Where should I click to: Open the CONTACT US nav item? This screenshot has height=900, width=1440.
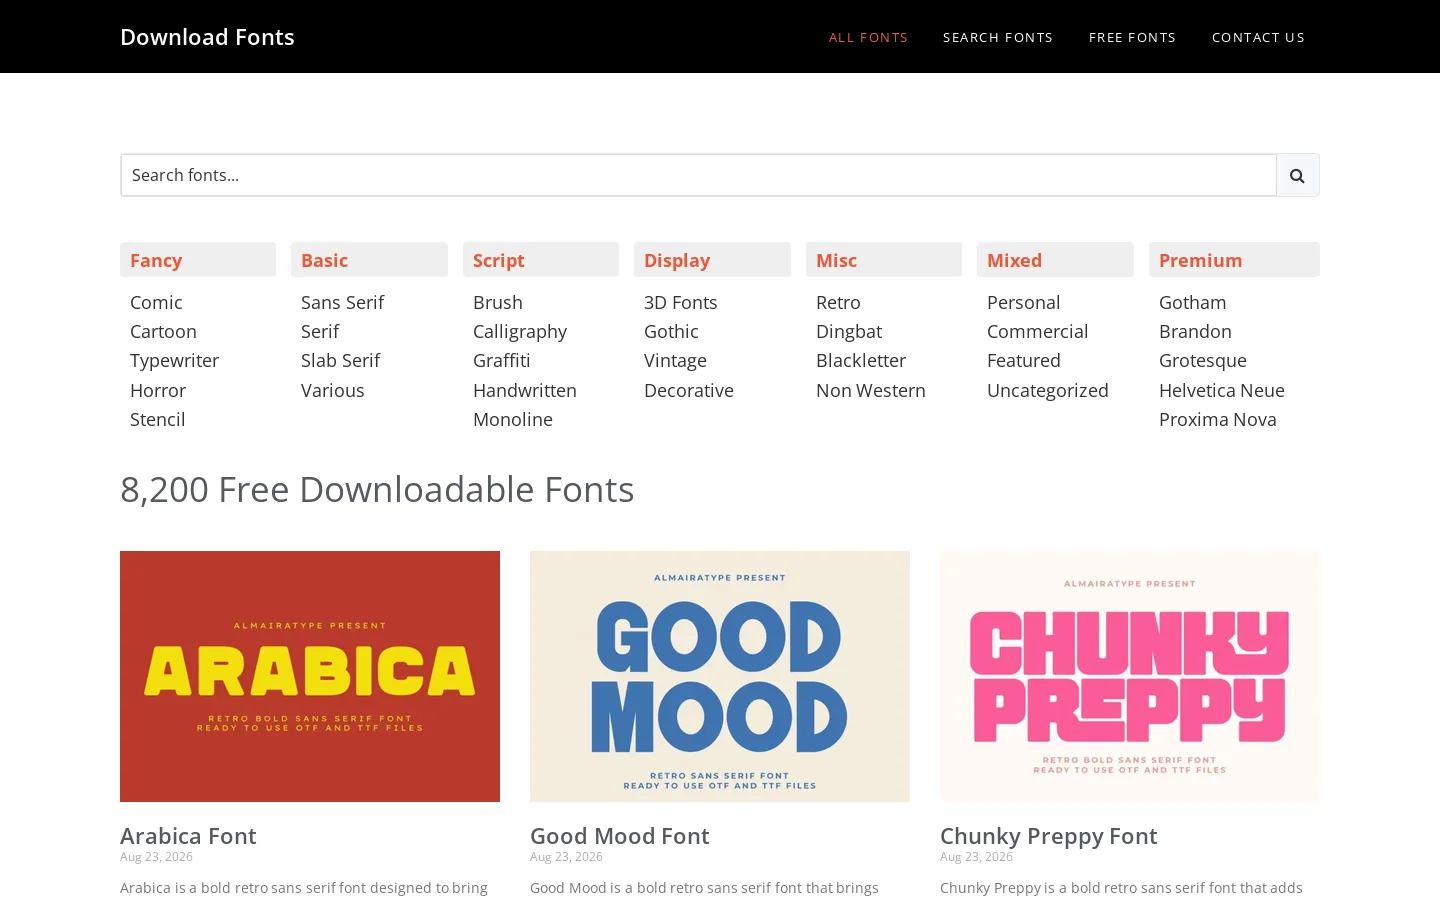coord(1258,37)
